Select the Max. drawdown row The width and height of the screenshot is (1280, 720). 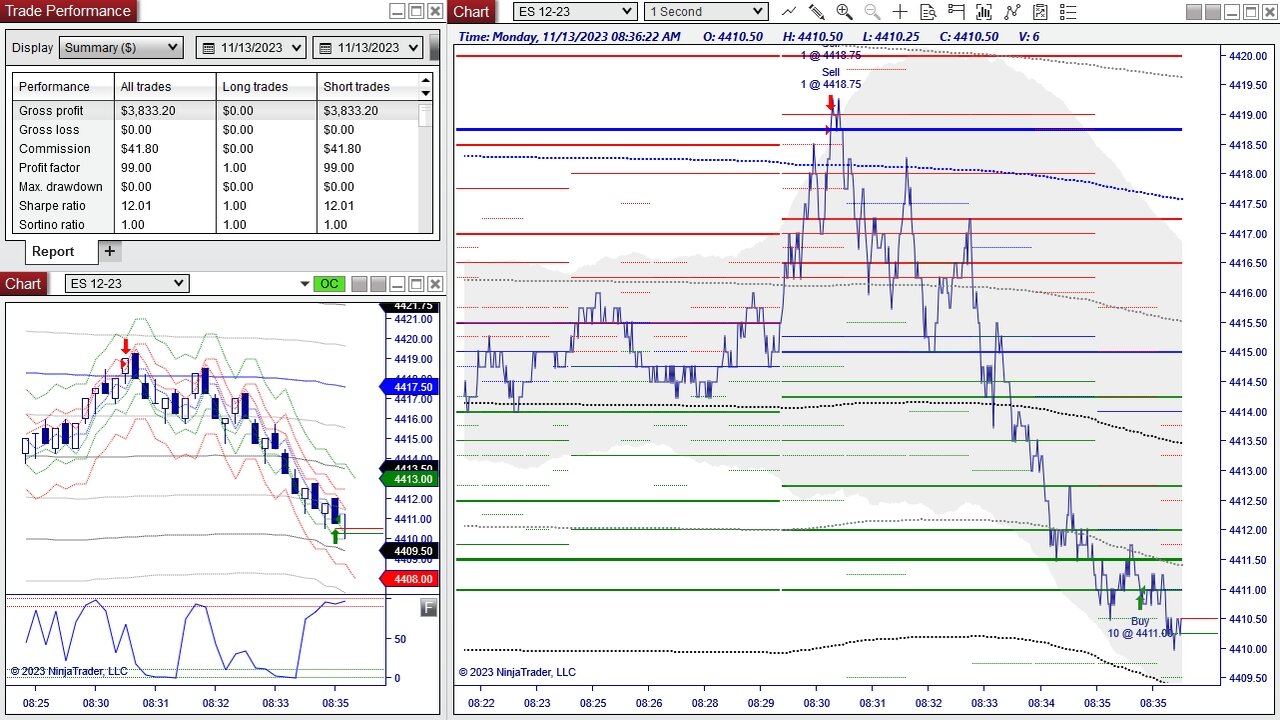[x=216, y=187]
